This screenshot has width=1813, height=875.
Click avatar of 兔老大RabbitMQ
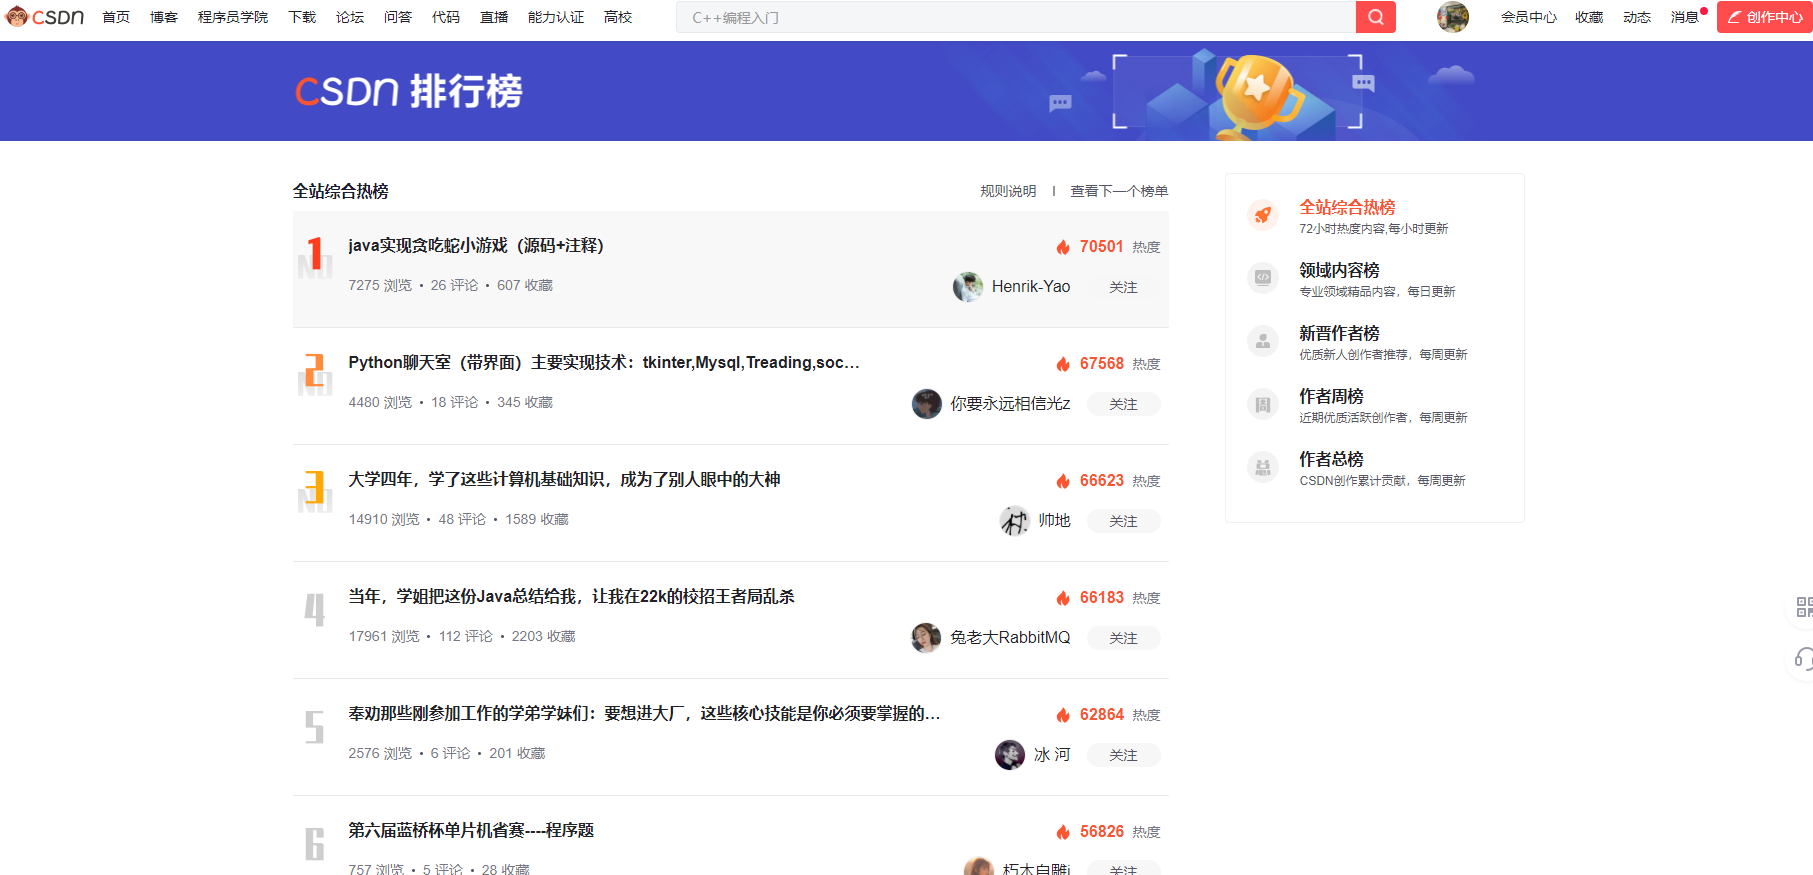pyautogui.click(x=926, y=638)
